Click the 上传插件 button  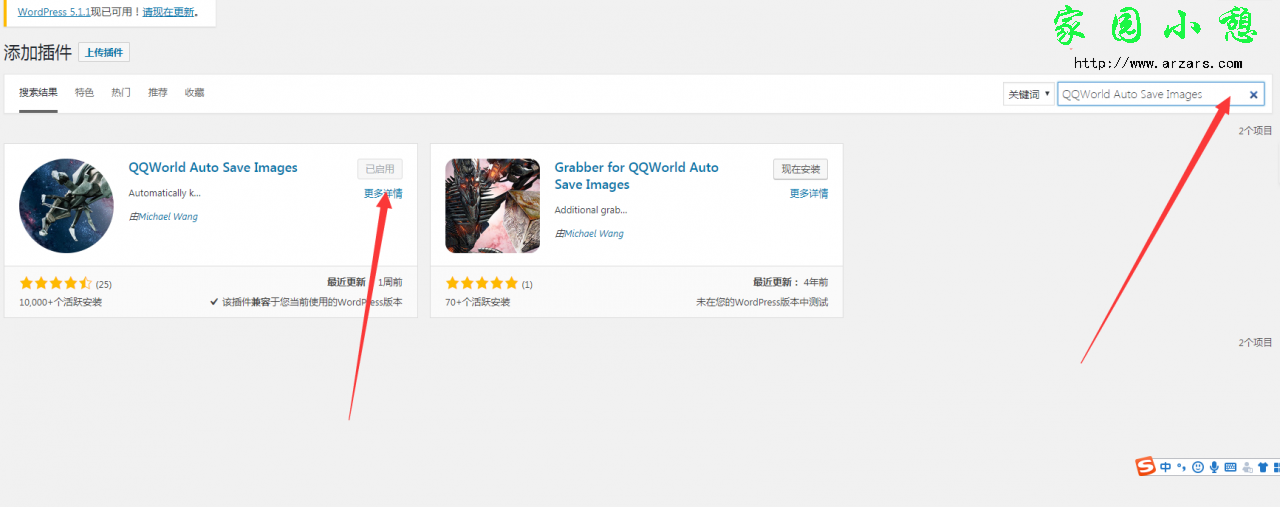click(x=104, y=53)
